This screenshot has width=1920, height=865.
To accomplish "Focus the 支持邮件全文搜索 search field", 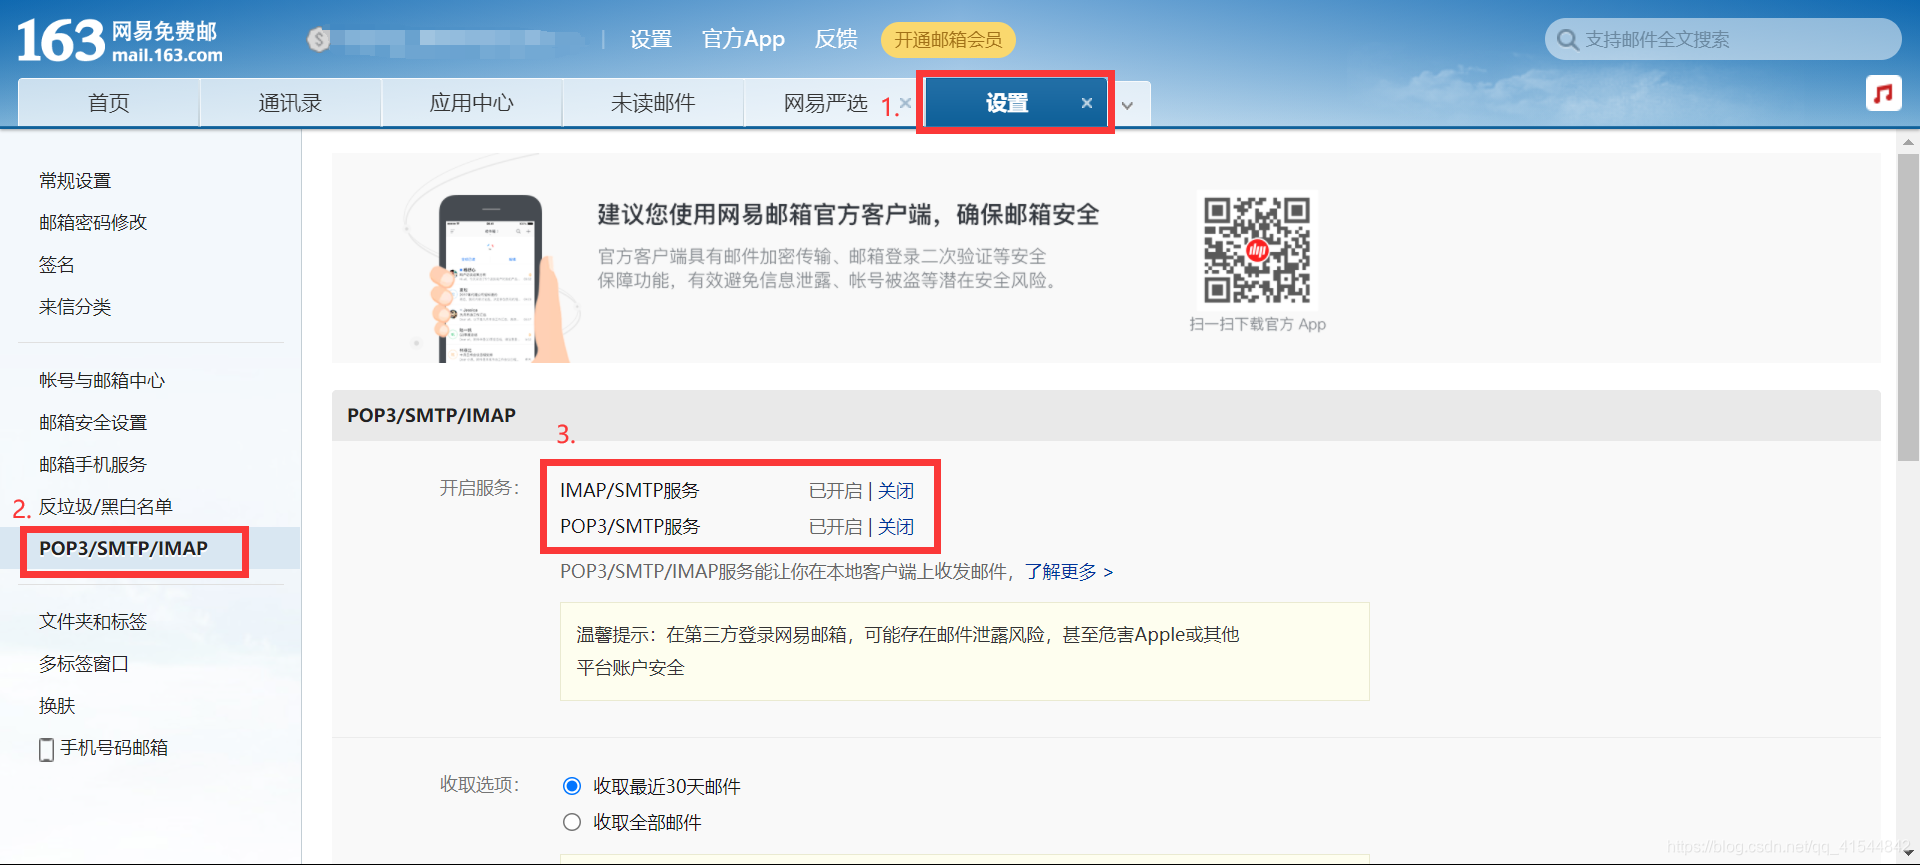I will point(1722,40).
